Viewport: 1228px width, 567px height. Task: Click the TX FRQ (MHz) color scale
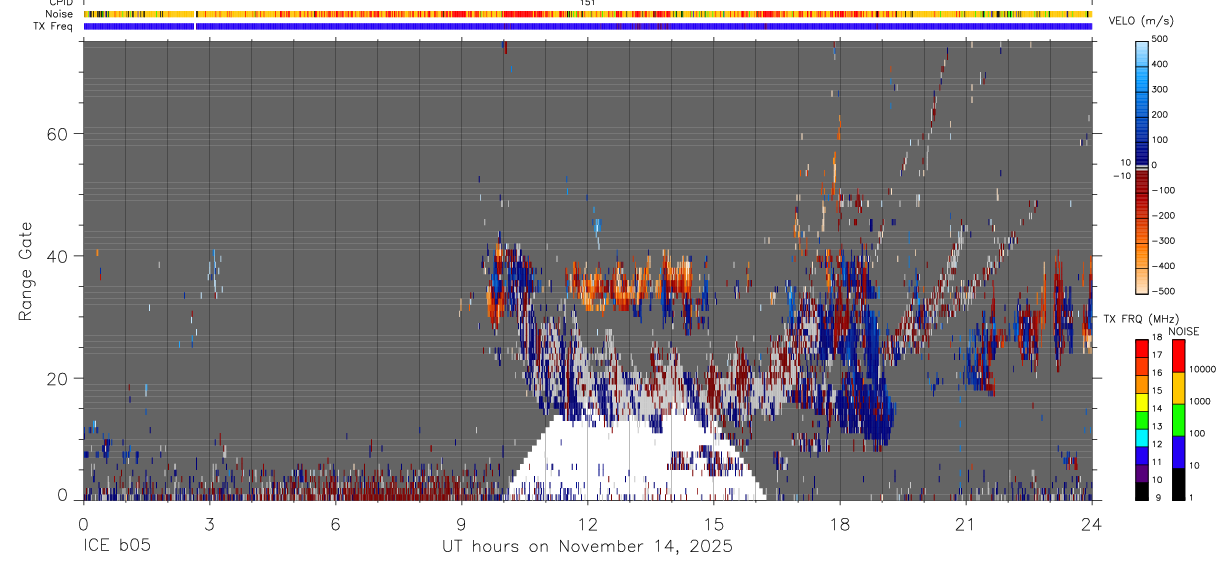point(1143,418)
